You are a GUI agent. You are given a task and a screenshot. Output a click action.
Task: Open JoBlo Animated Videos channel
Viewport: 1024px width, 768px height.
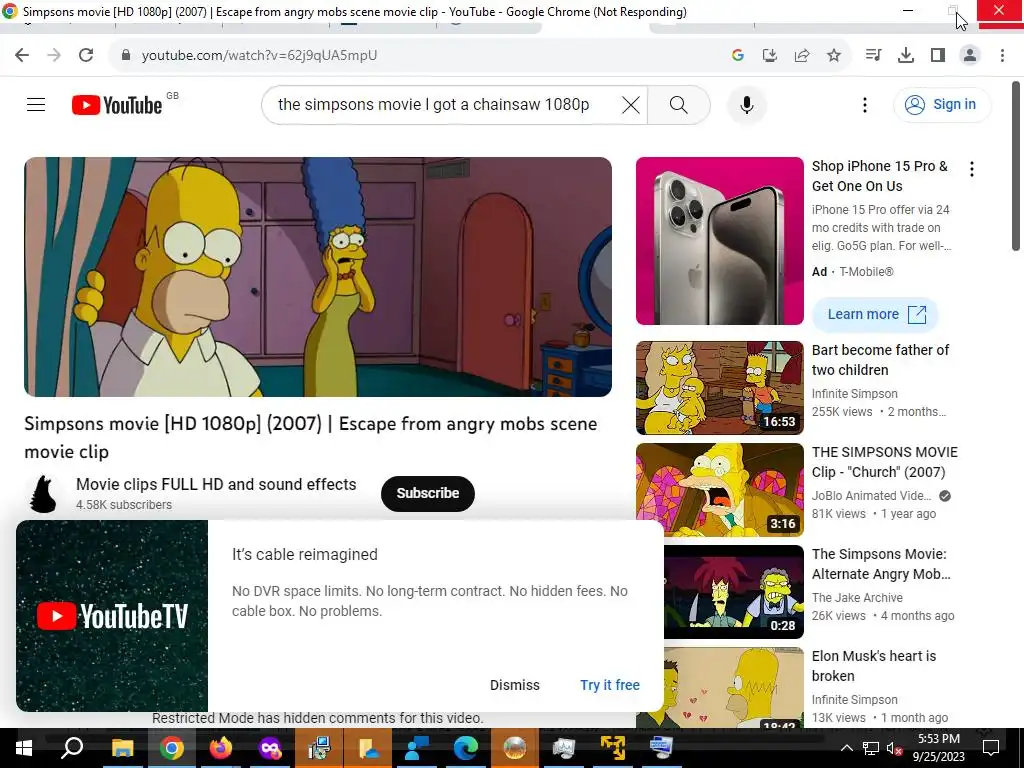tap(871, 496)
